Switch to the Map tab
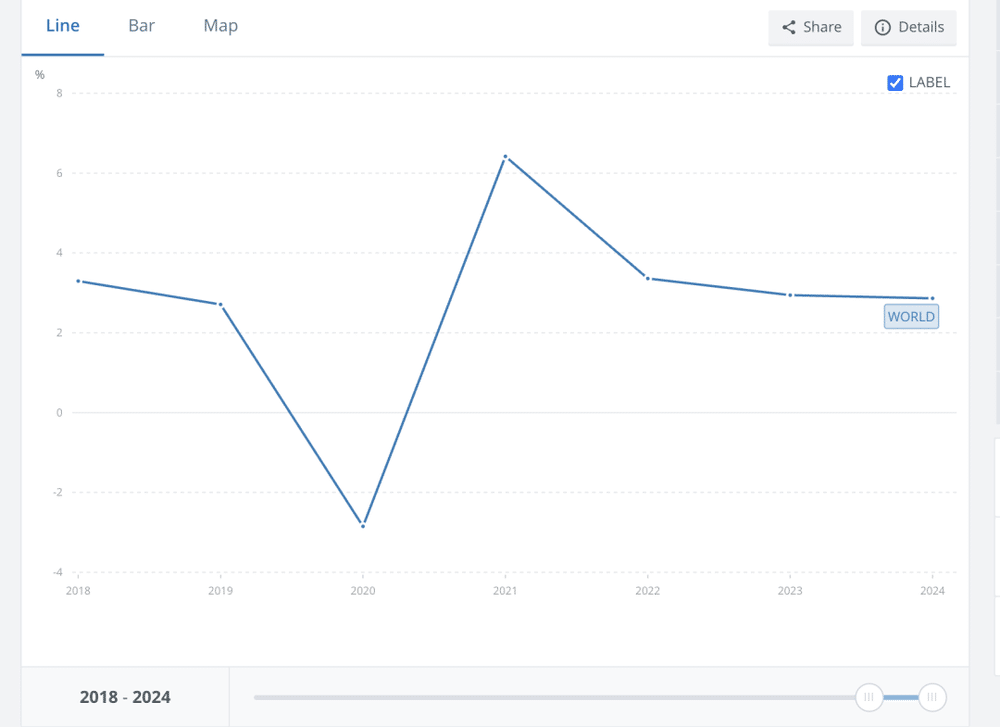 220,26
